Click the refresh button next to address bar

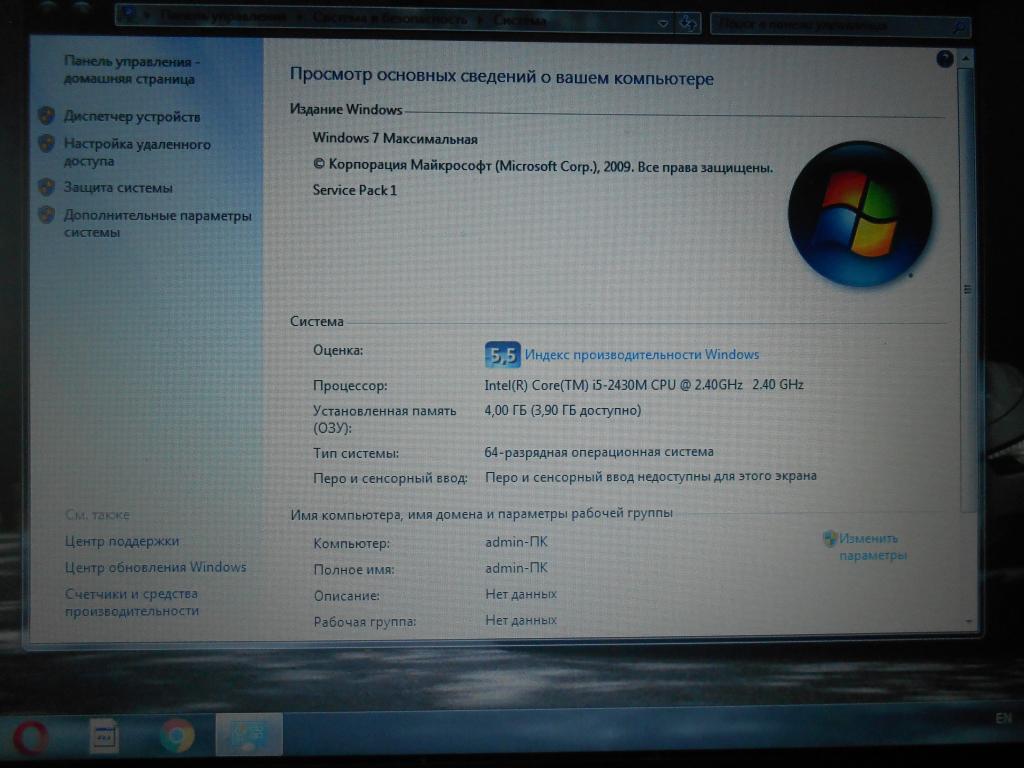(688, 24)
